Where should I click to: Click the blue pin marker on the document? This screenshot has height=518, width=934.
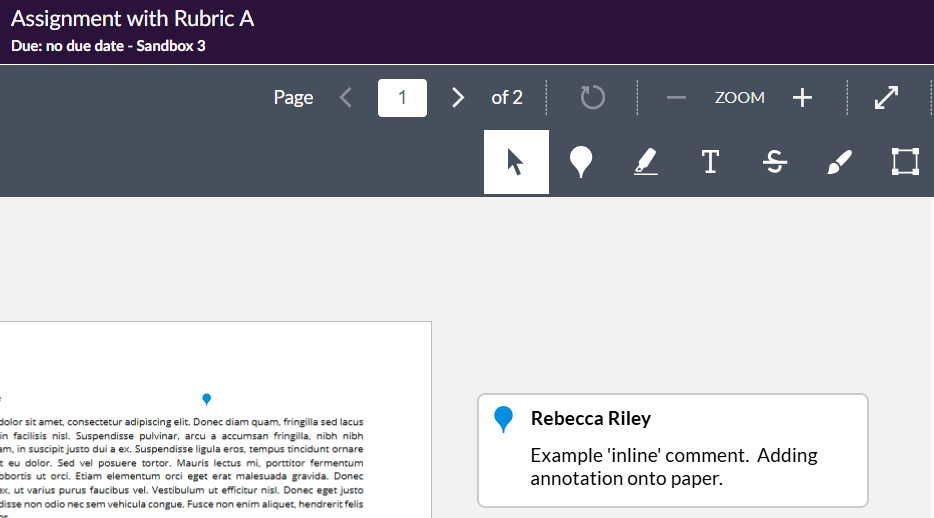pyautogui.click(x=207, y=399)
